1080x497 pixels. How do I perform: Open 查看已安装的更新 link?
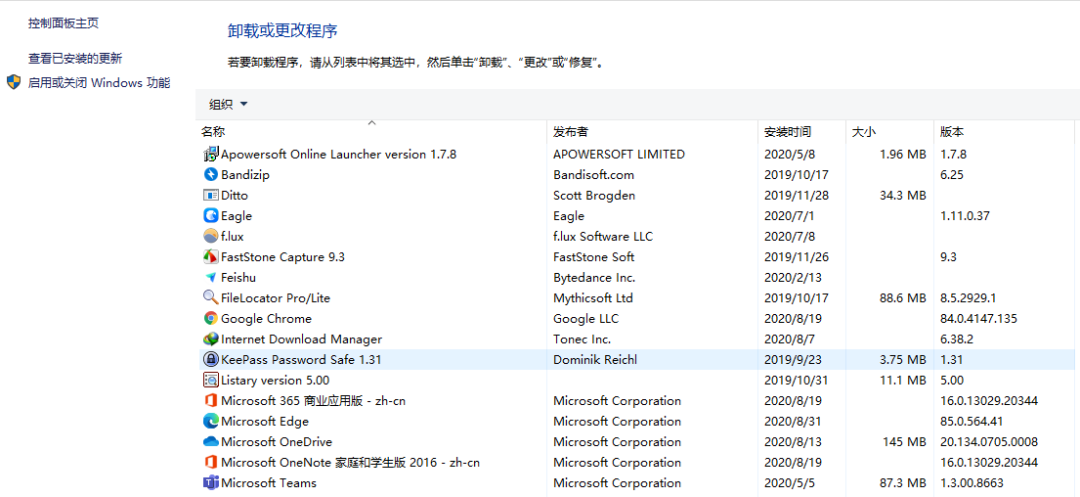[75, 59]
